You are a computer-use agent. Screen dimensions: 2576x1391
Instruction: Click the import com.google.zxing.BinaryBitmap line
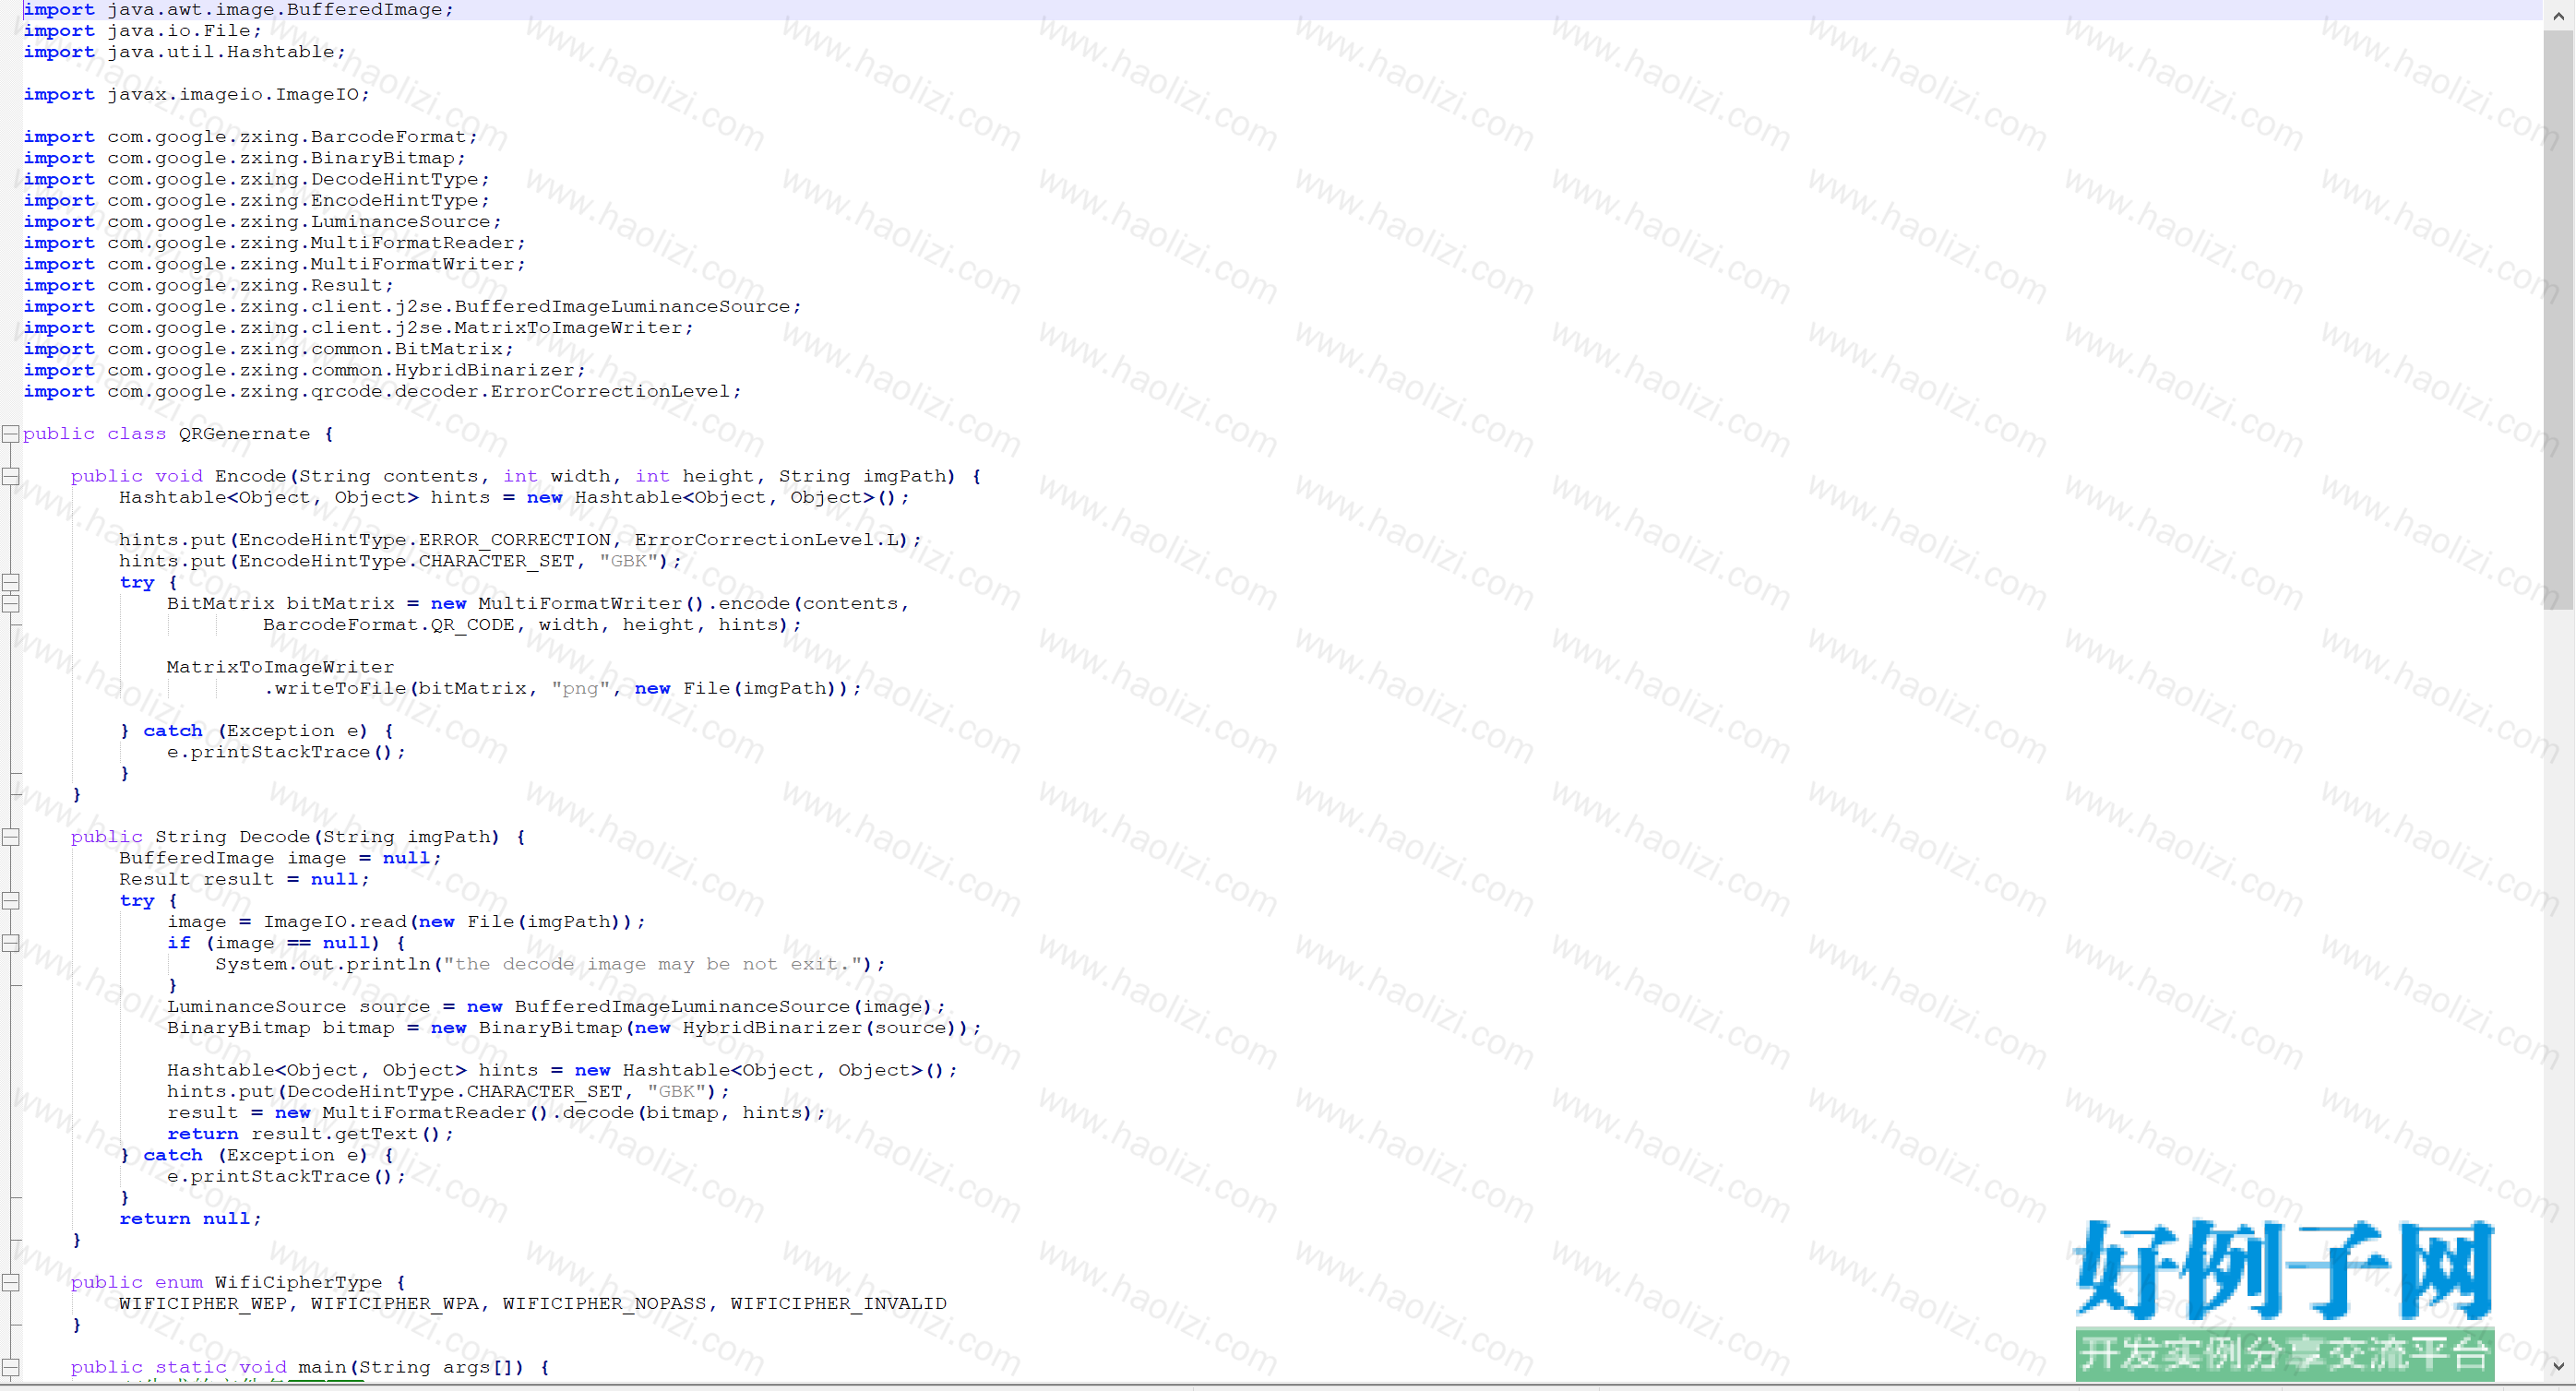pyautogui.click(x=244, y=158)
